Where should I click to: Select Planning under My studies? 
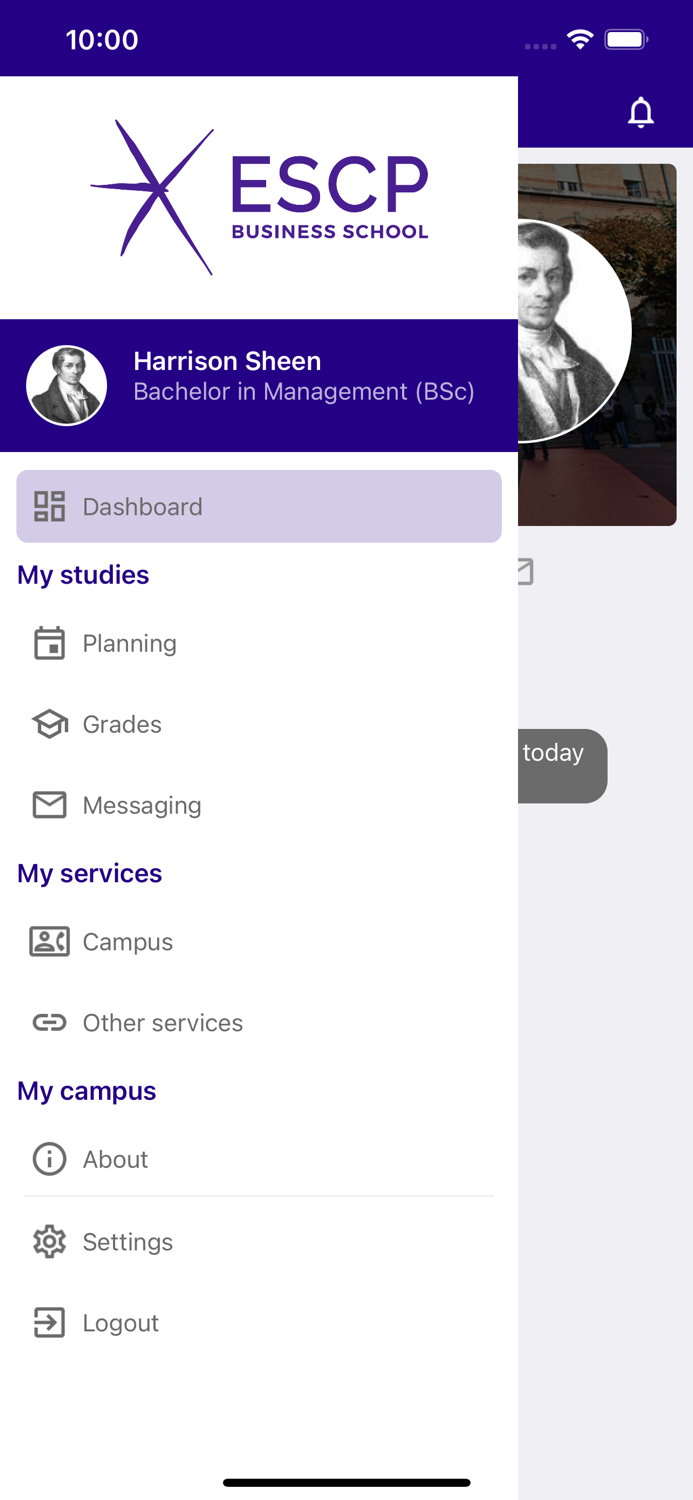pyautogui.click(x=129, y=643)
